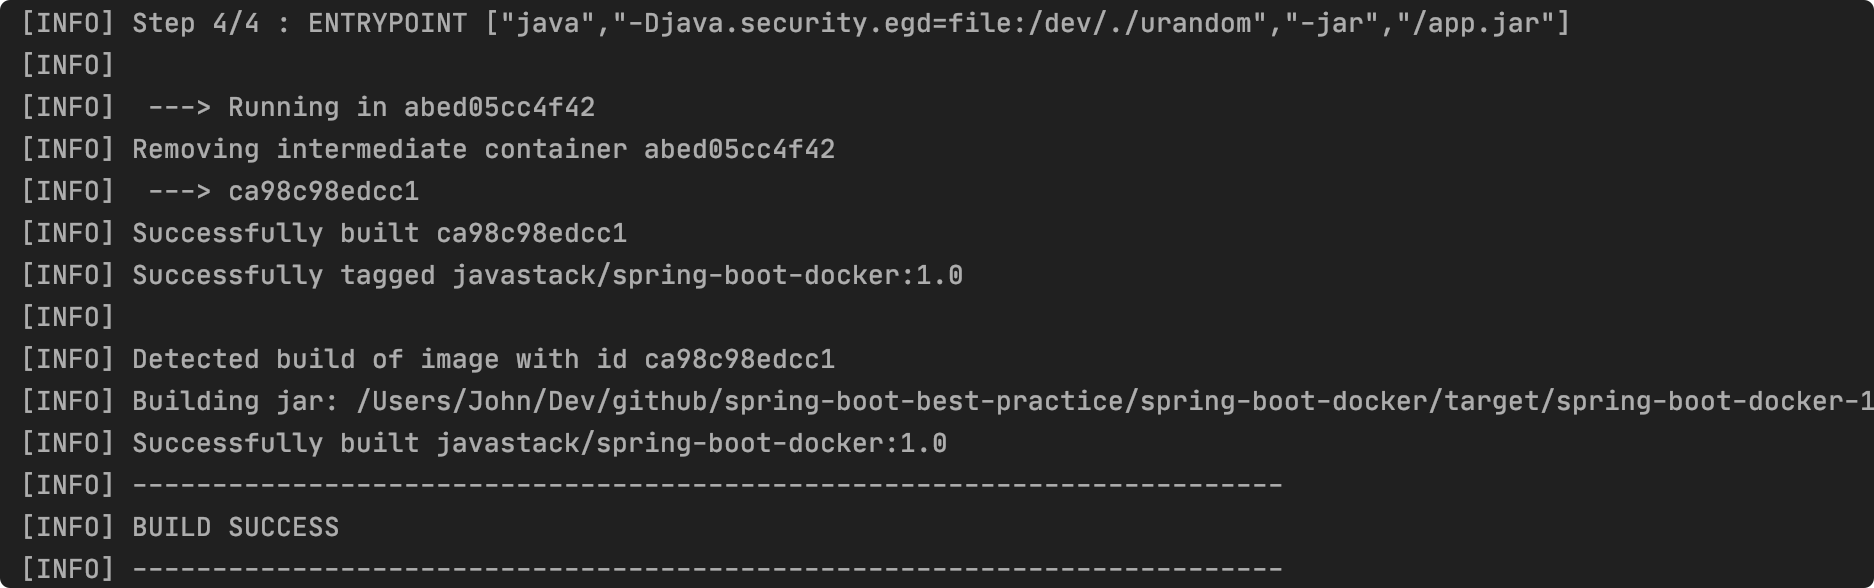Click Detected build of image line
This screenshot has width=1874, height=588.
428,359
